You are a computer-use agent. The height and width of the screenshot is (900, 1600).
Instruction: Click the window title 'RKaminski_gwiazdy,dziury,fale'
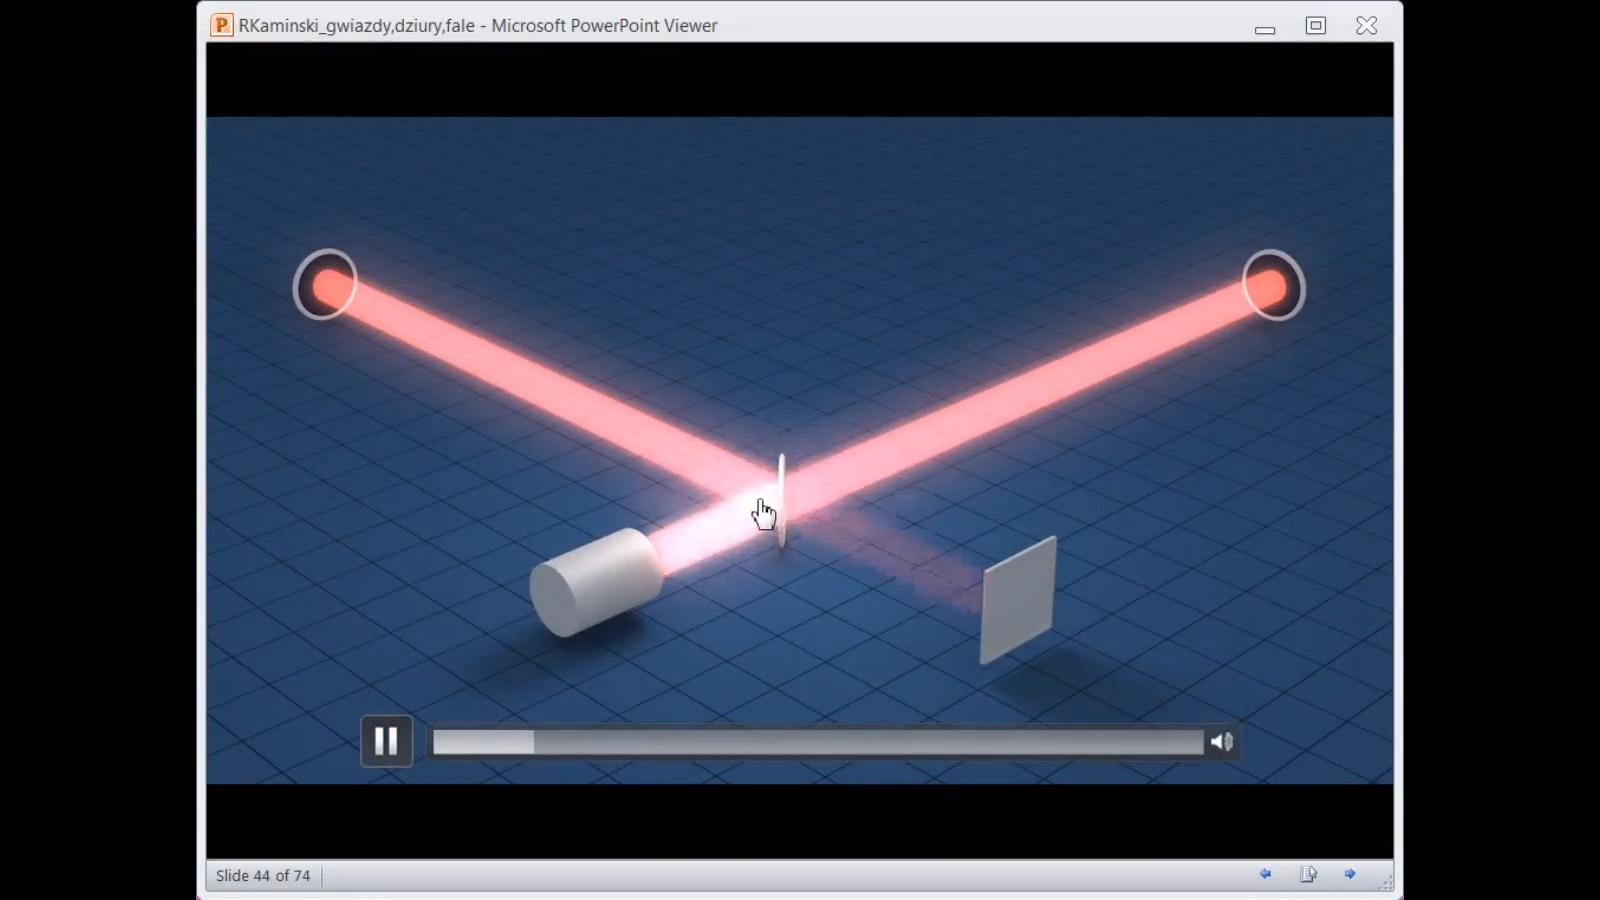[357, 26]
